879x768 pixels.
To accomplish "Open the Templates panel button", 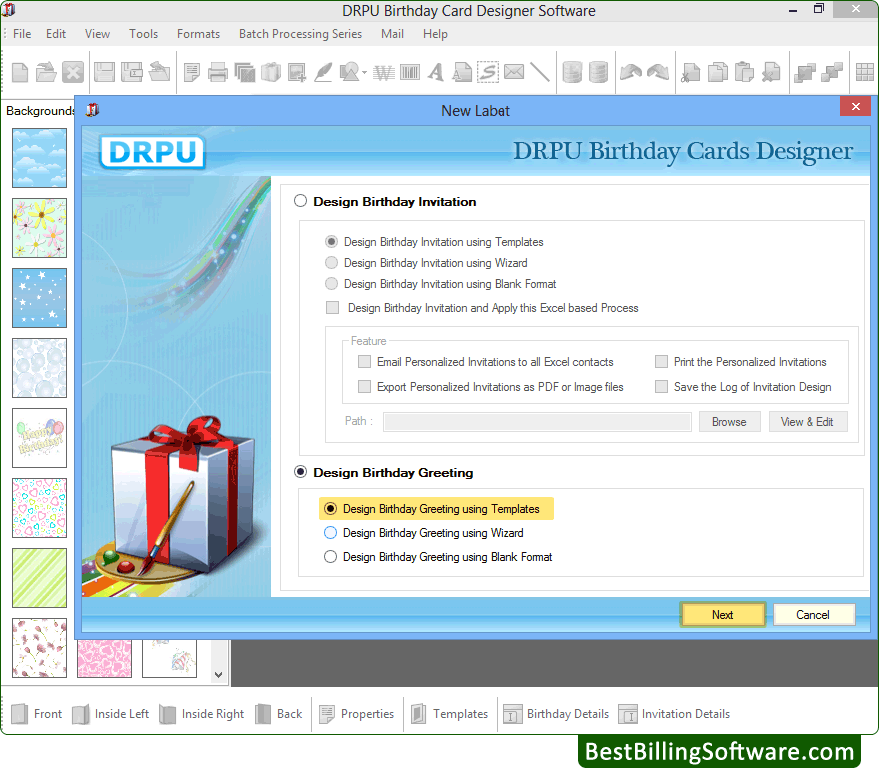I will pos(450,714).
